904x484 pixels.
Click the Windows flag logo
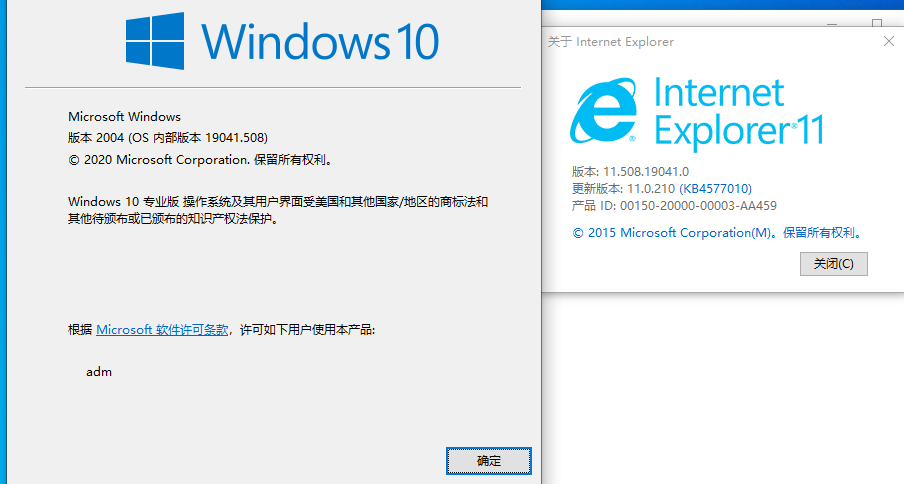155,41
